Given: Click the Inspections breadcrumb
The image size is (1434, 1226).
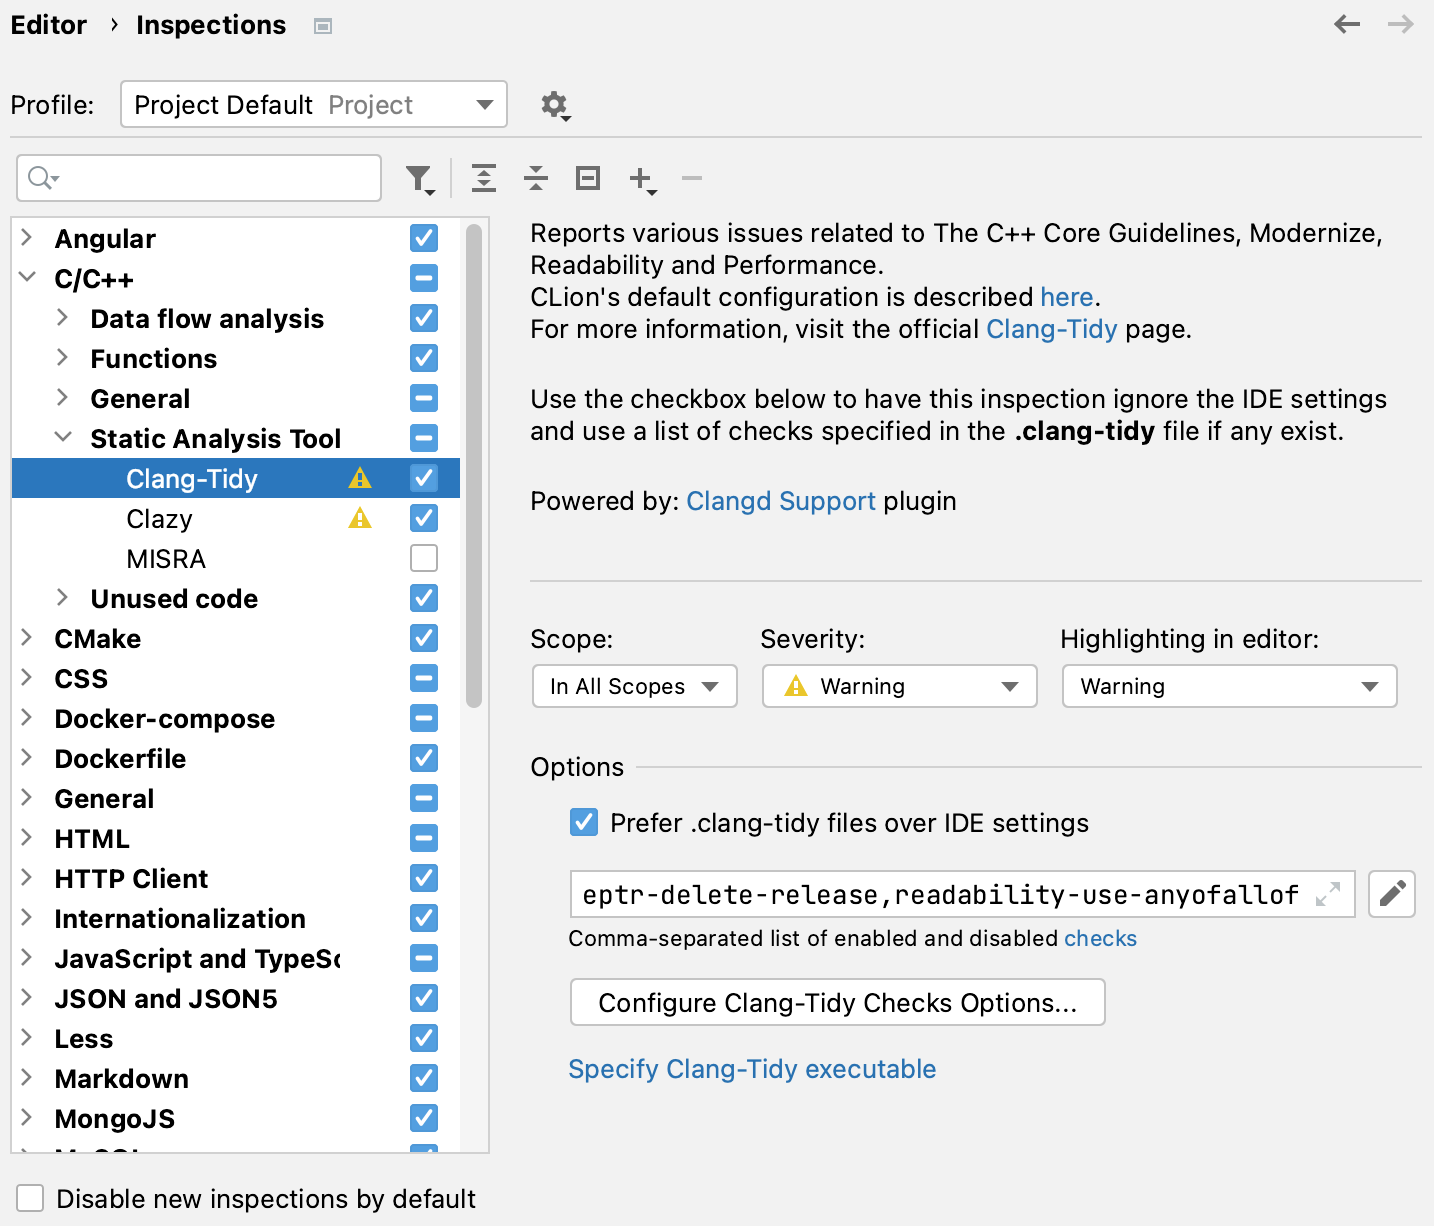Looking at the screenshot, I should tap(210, 24).
